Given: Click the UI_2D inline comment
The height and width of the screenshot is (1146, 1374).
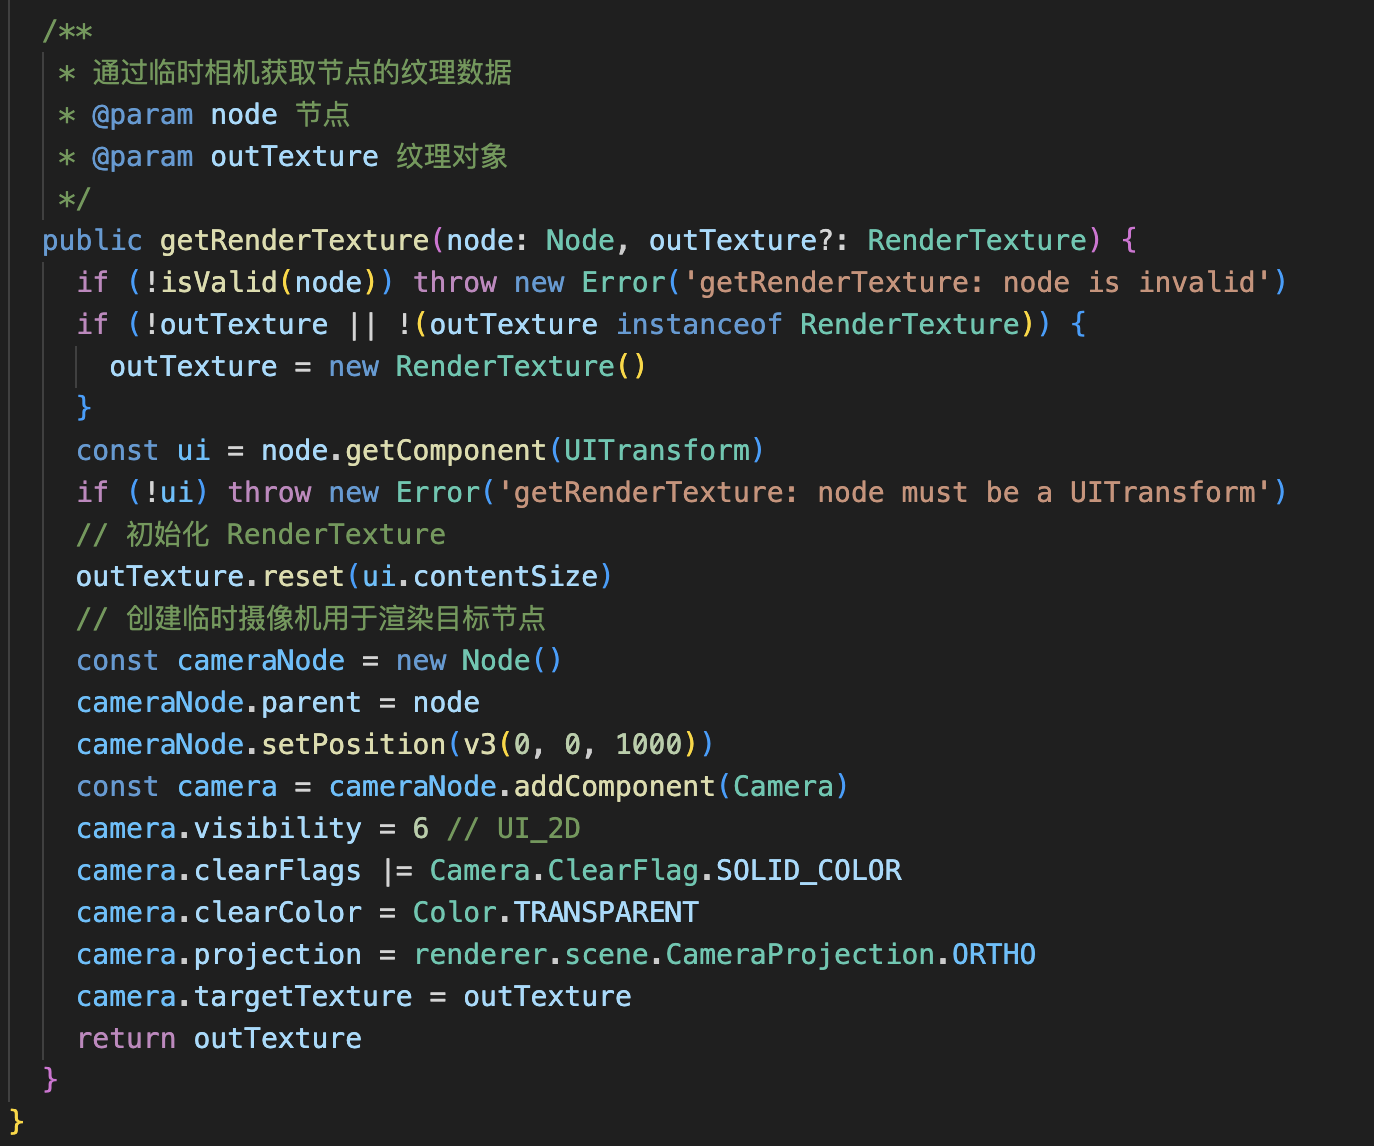Looking at the screenshot, I should point(538,829).
